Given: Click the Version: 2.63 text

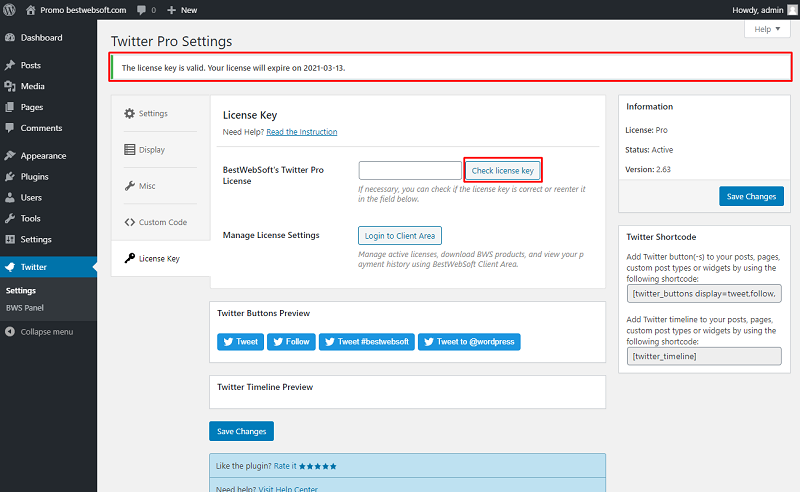Looking at the screenshot, I should 648,169.
